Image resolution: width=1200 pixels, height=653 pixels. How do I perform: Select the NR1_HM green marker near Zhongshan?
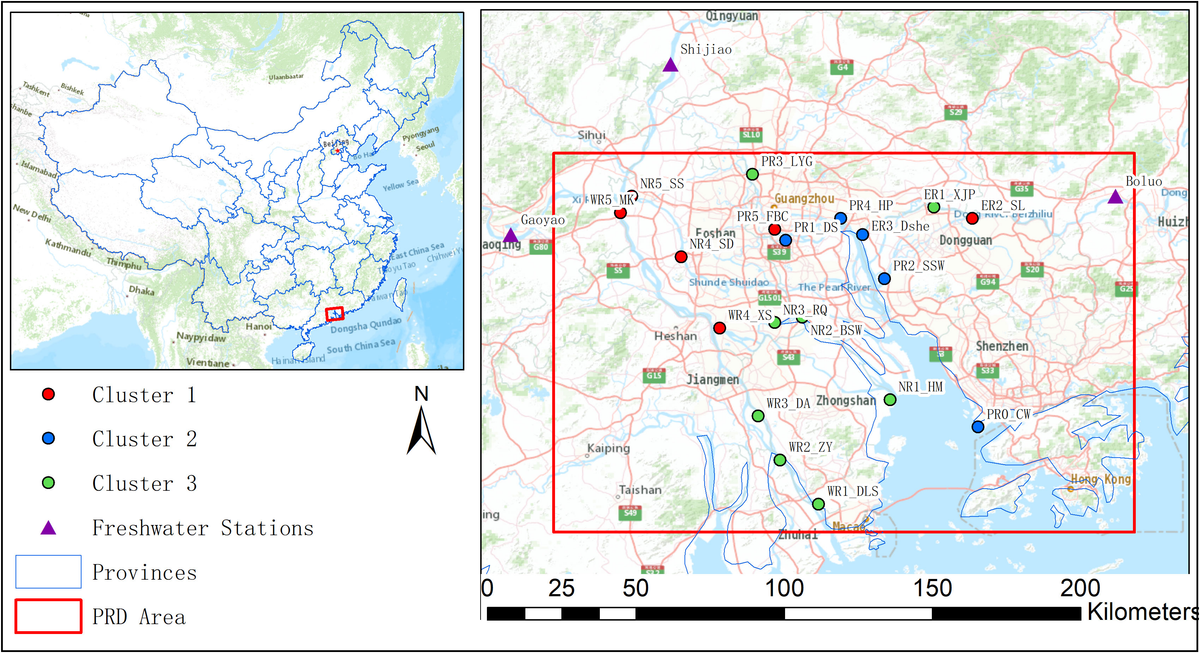(889, 399)
